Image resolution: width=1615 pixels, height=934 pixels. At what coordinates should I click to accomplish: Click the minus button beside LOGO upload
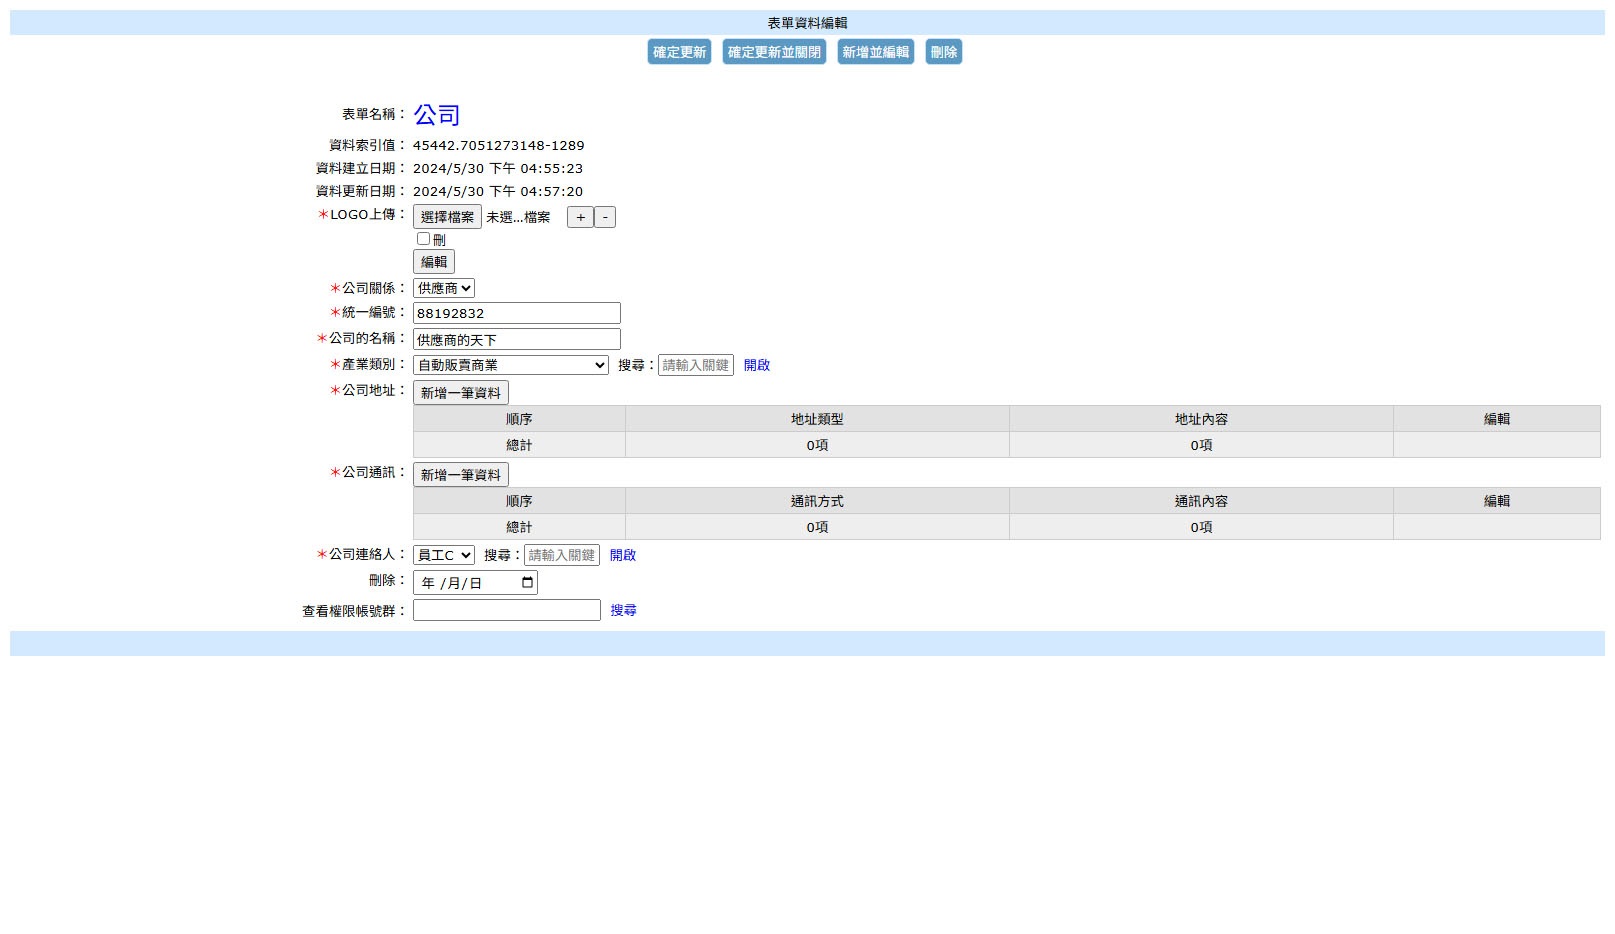click(x=605, y=217)
